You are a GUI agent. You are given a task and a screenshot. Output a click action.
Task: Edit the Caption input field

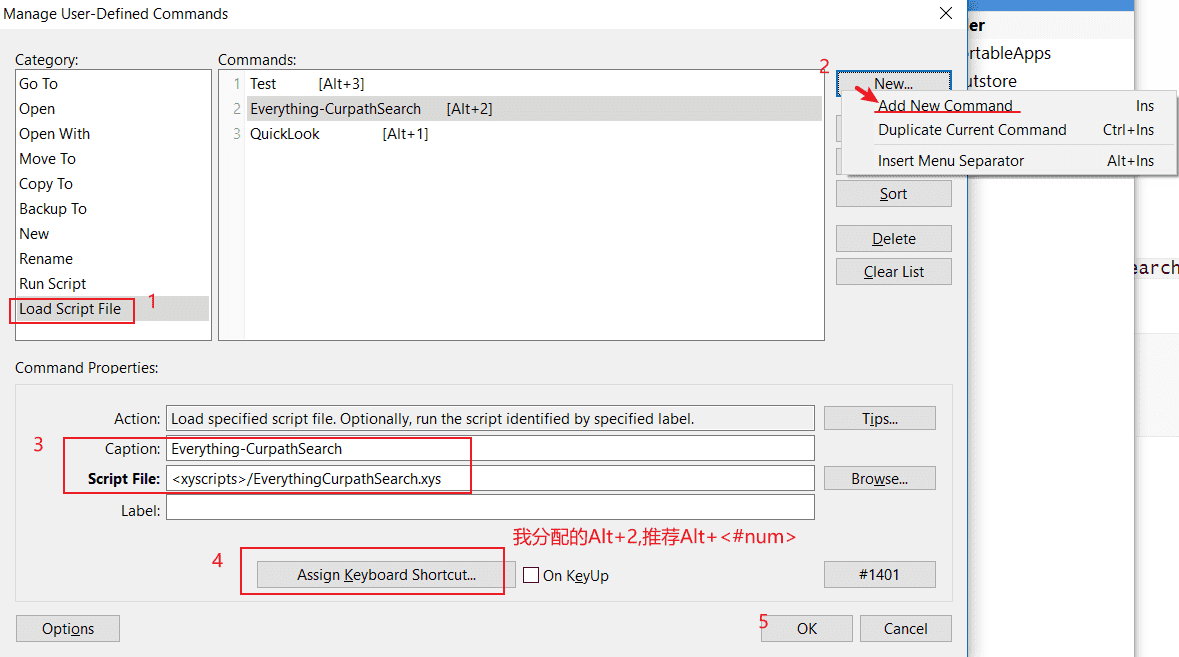click(490, 449)
